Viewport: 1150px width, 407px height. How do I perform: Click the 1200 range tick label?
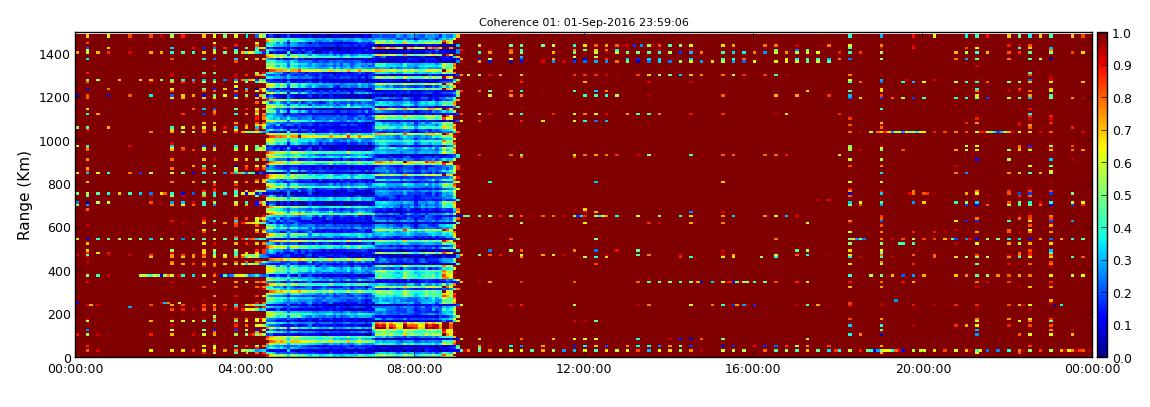[56, 97]
